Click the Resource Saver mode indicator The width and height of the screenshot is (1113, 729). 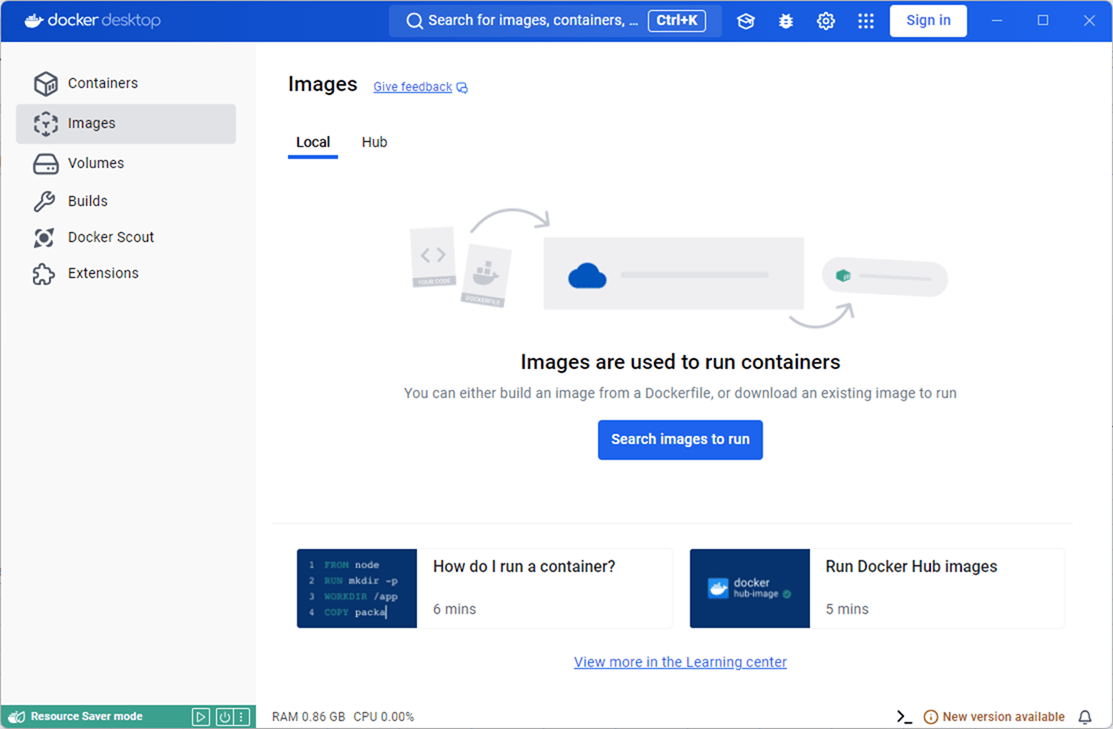(x=86, y=717)
